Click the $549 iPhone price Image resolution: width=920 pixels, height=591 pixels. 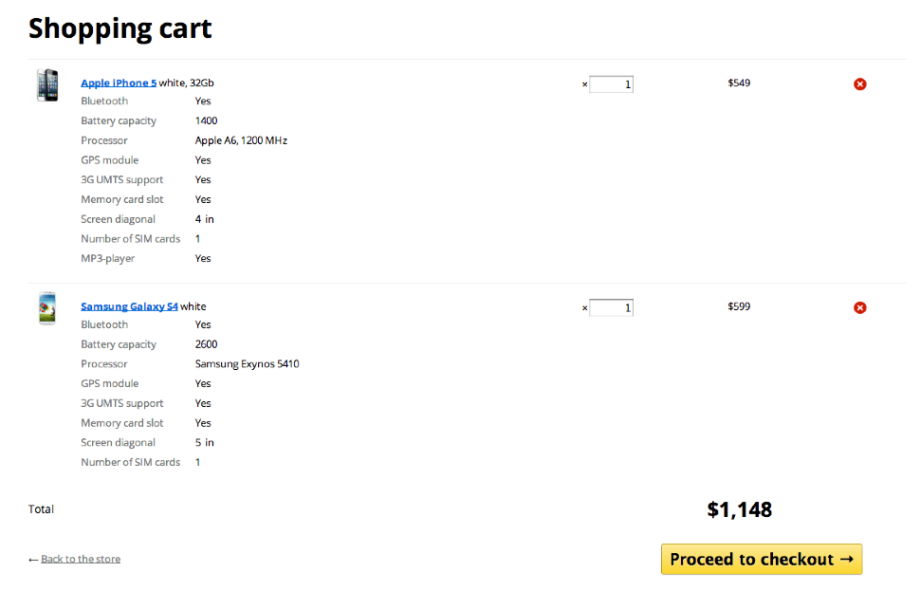739,83
